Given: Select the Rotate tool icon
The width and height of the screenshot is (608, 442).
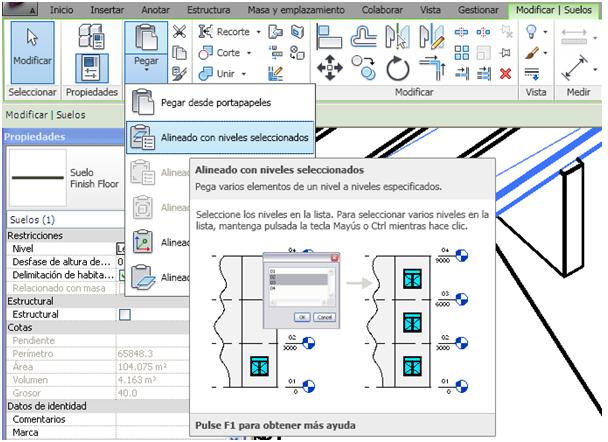Looking at the screenshot, I should 397,69.
